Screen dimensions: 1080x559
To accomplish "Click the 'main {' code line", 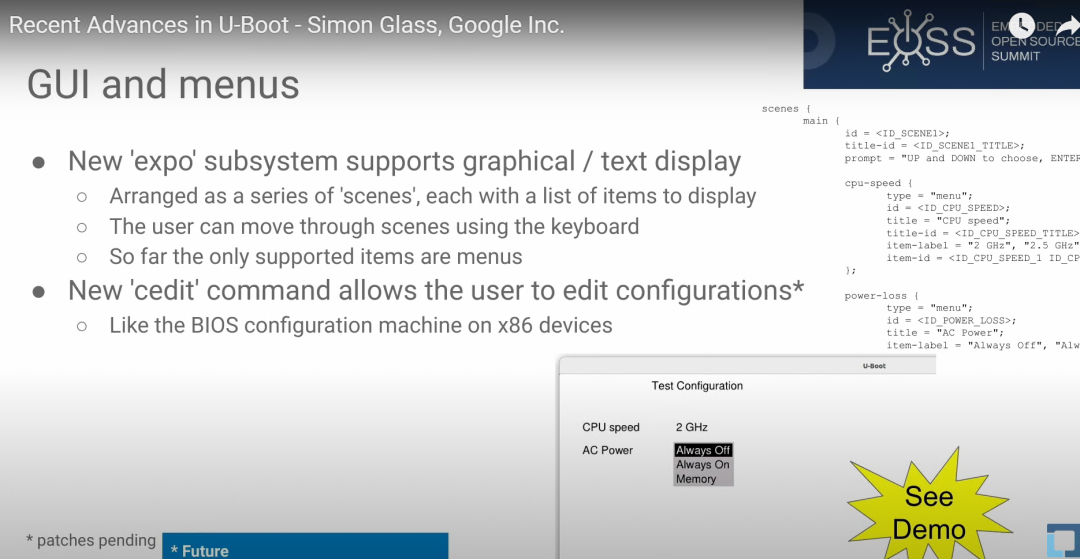I will 822,121.
